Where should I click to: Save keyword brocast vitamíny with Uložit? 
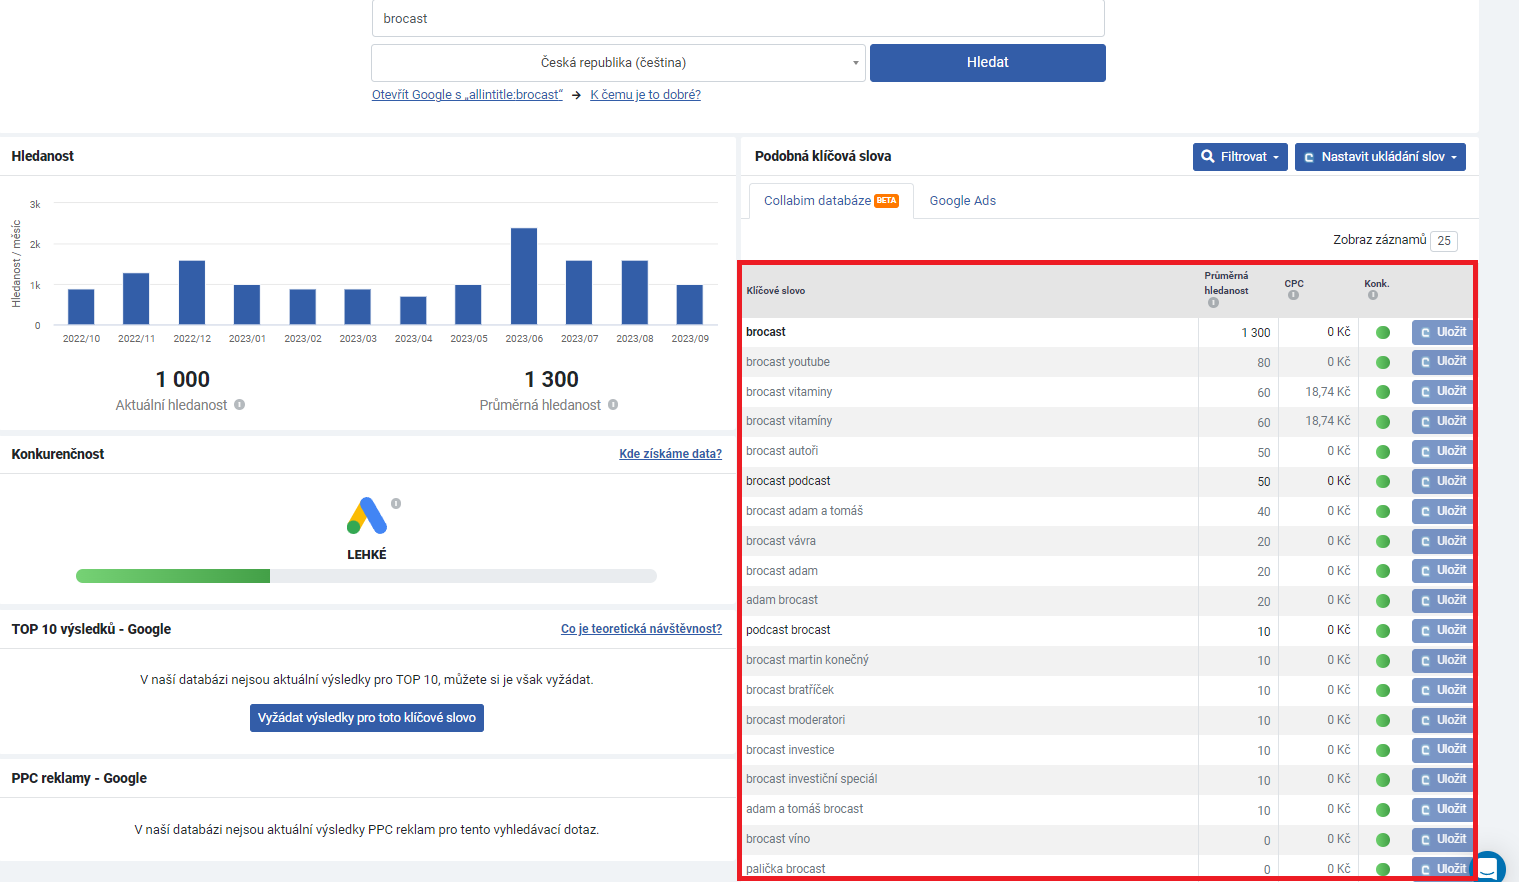[1443, 421]
